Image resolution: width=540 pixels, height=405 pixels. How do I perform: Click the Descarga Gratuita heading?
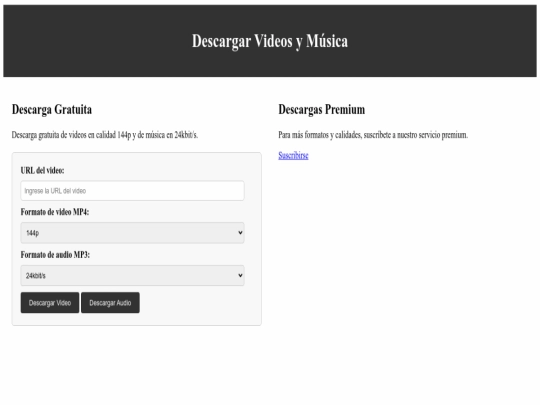[x=52, y=110]
